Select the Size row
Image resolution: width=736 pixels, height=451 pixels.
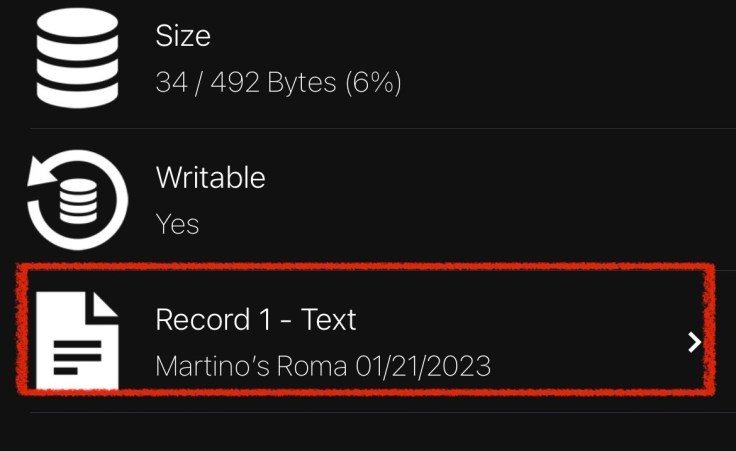tap(400, 60)
